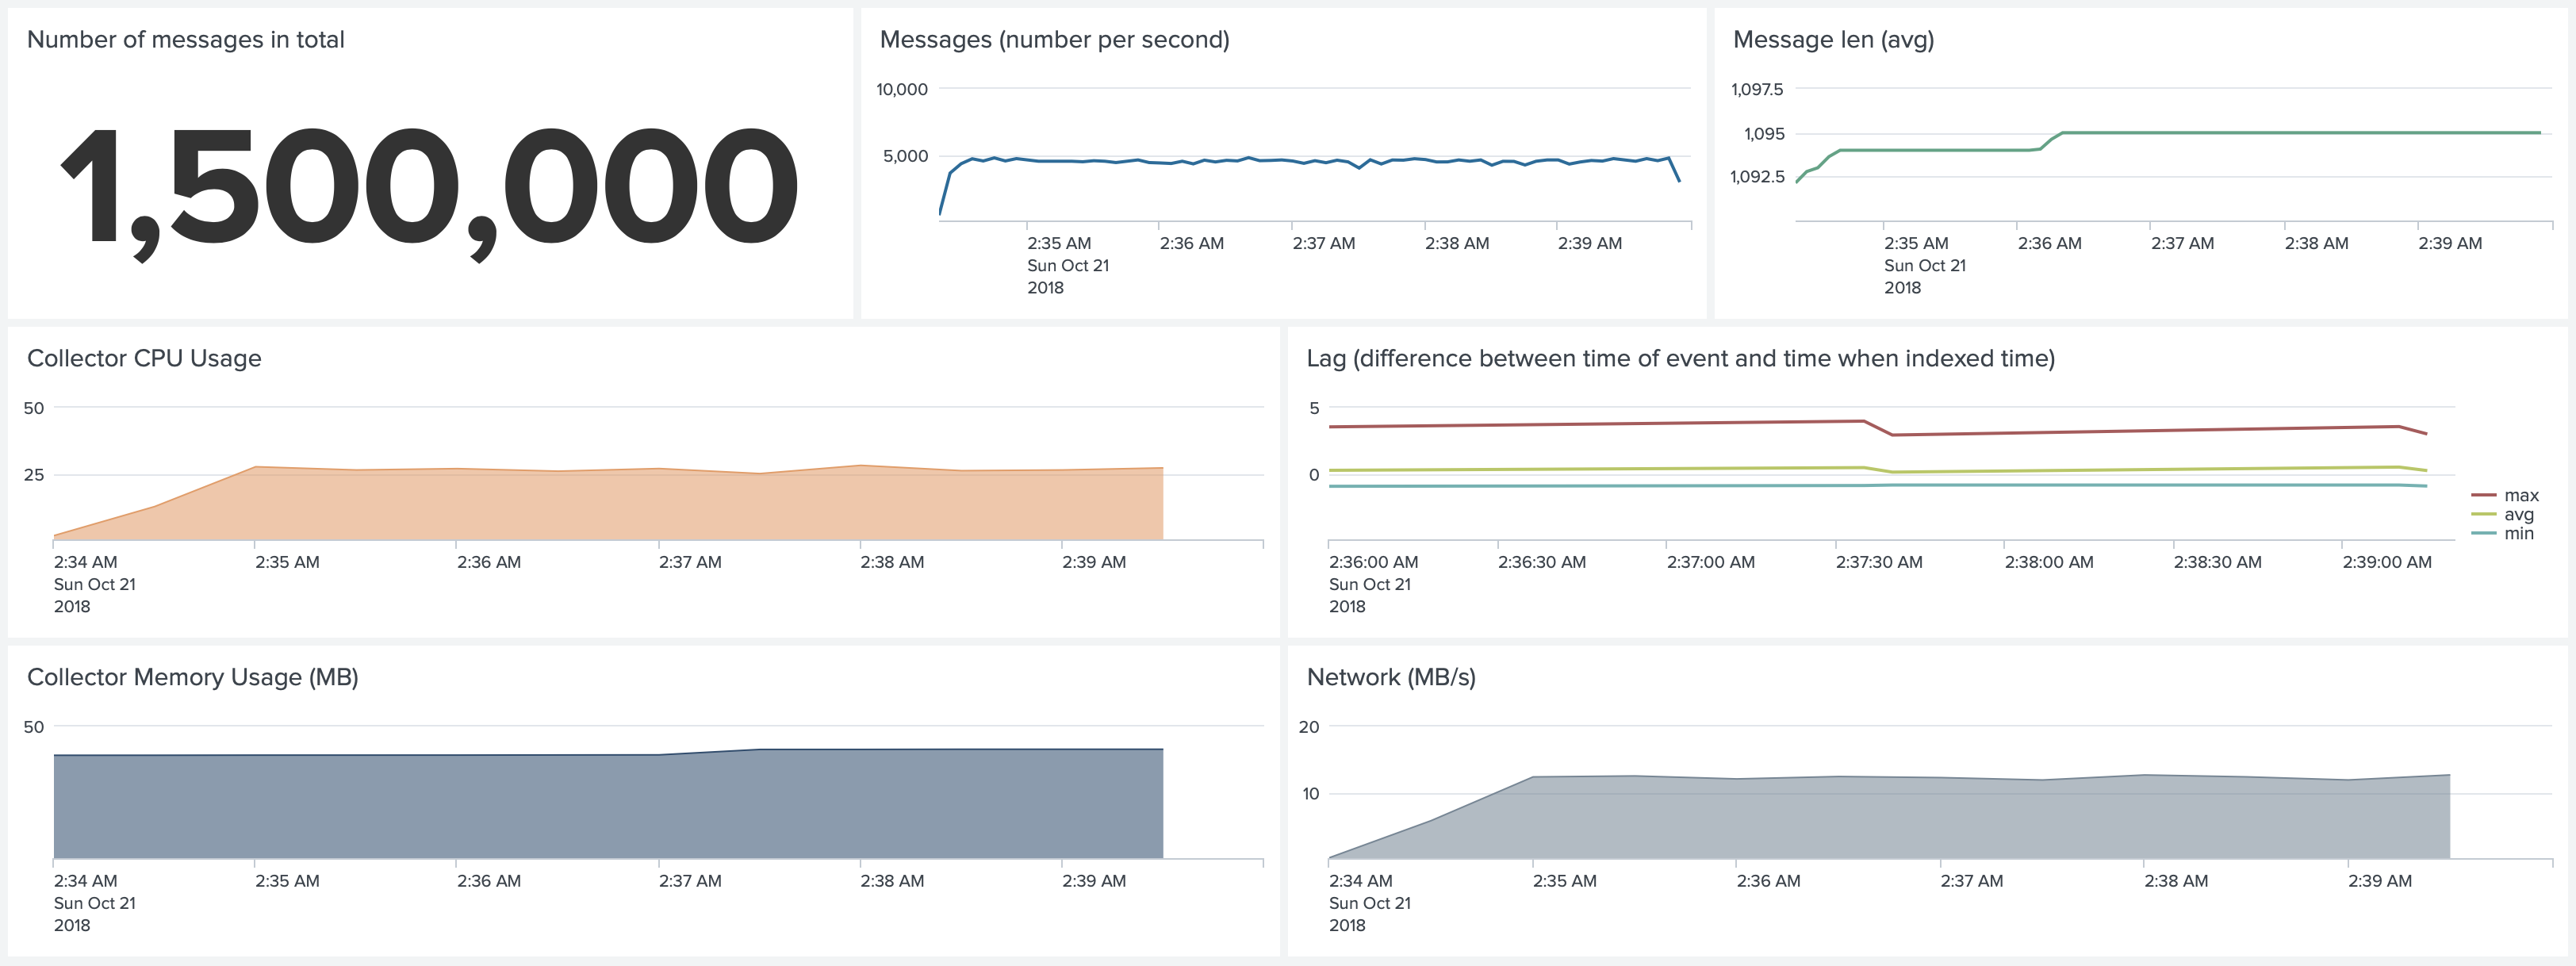The width and height of the screenshot is (2576, 966).
Task: Click the max legend entry in Lag chart
Action: (2520, 495)
